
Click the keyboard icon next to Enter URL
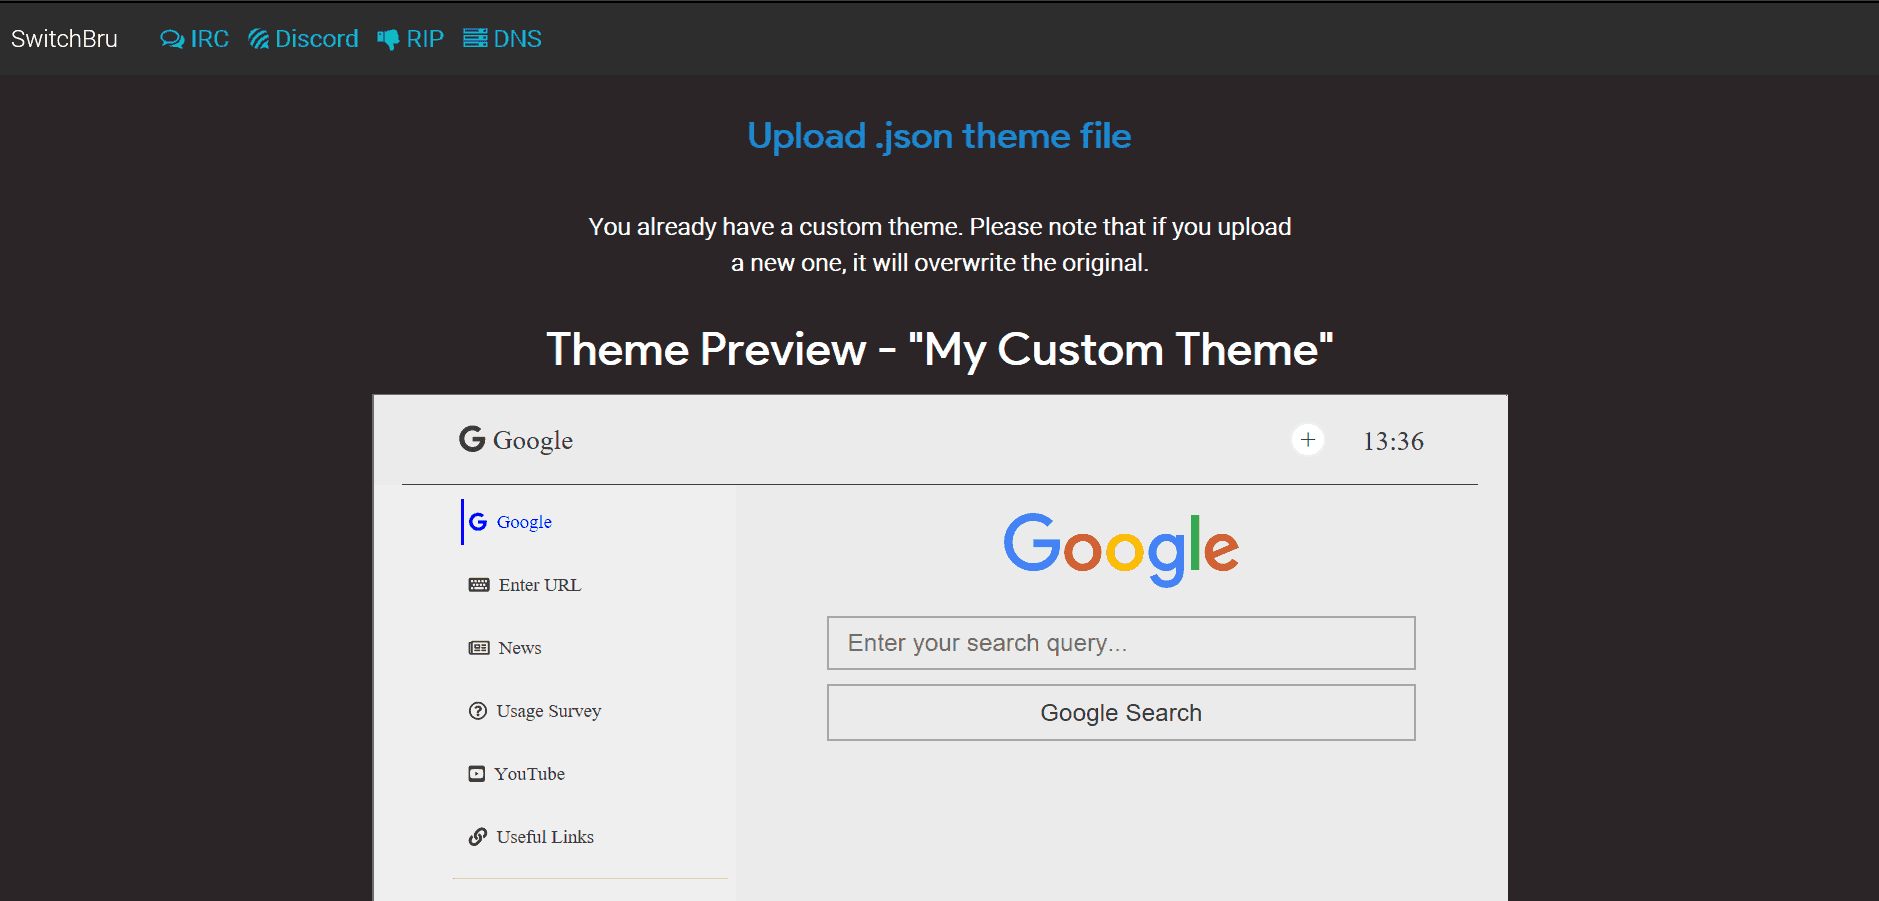click(x=479, y=585)
